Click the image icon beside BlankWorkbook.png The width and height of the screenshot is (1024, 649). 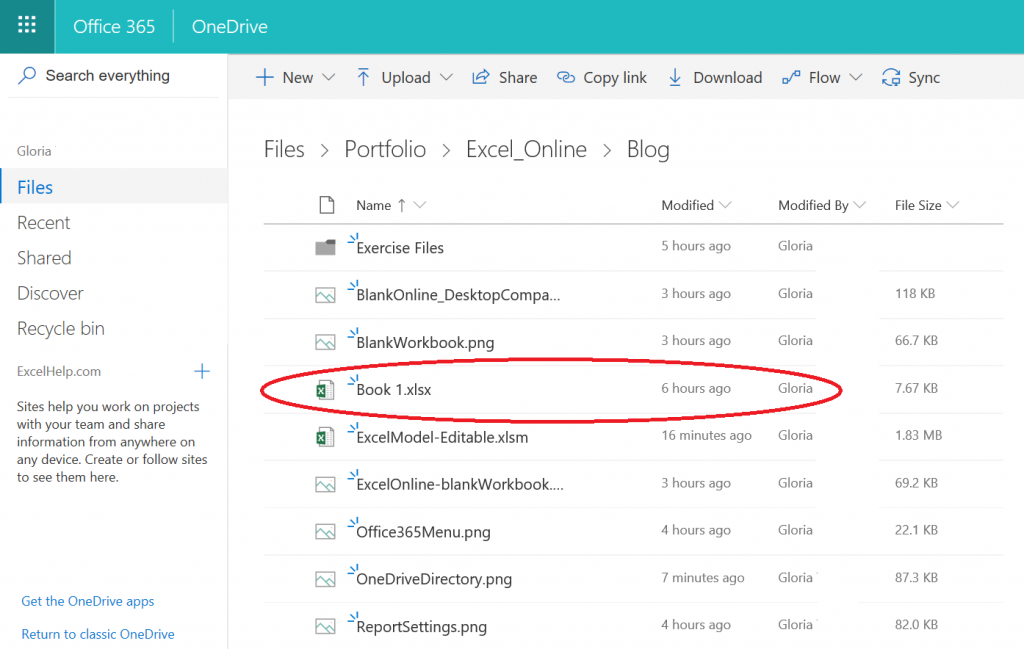coord(325,342)
